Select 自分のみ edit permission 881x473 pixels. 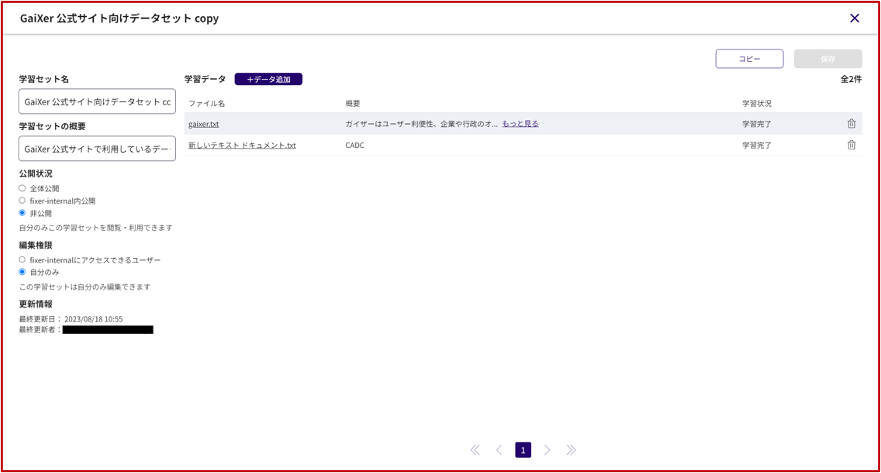coord(23,272)
